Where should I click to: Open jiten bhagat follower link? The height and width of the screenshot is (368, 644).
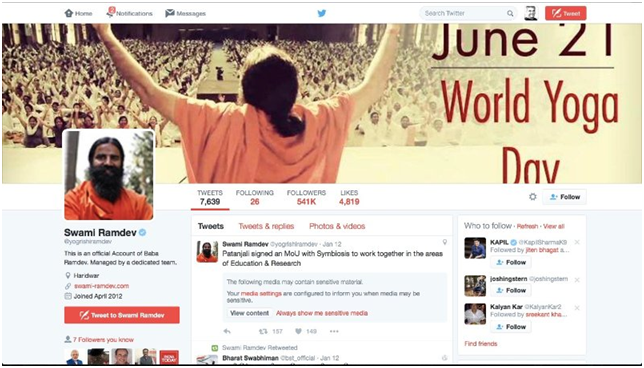point(542,250)
